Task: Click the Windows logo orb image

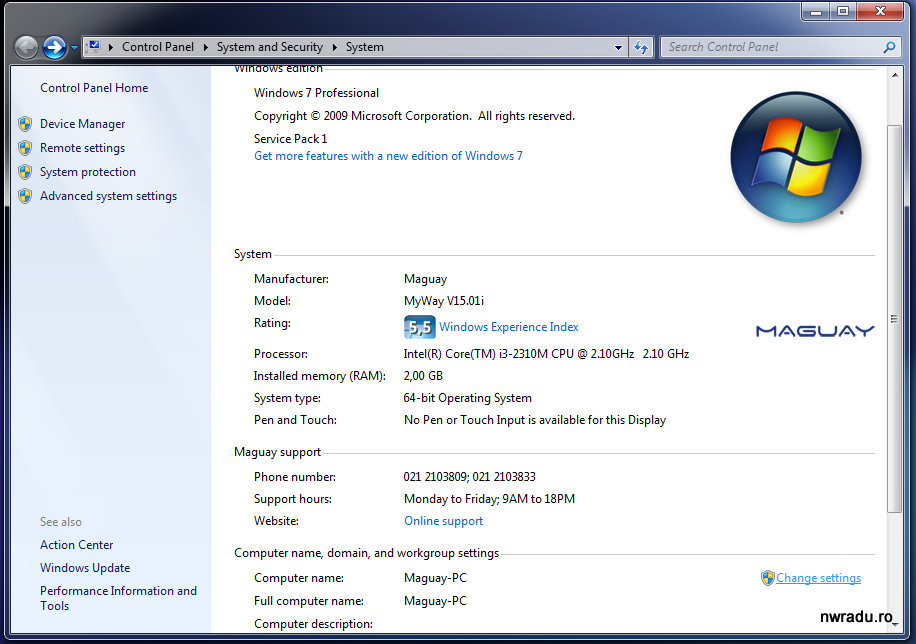Action: click(796, 157)
